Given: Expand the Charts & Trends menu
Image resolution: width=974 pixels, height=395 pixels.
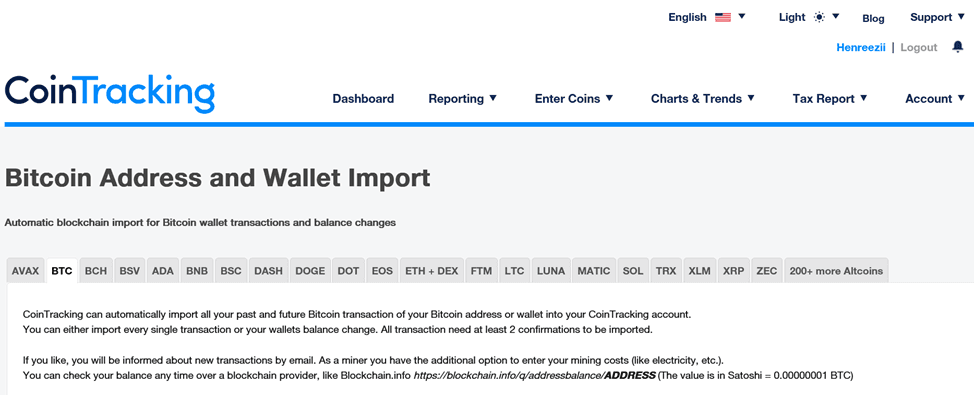Looking at the screenshot, I should (x=703, y=98).
